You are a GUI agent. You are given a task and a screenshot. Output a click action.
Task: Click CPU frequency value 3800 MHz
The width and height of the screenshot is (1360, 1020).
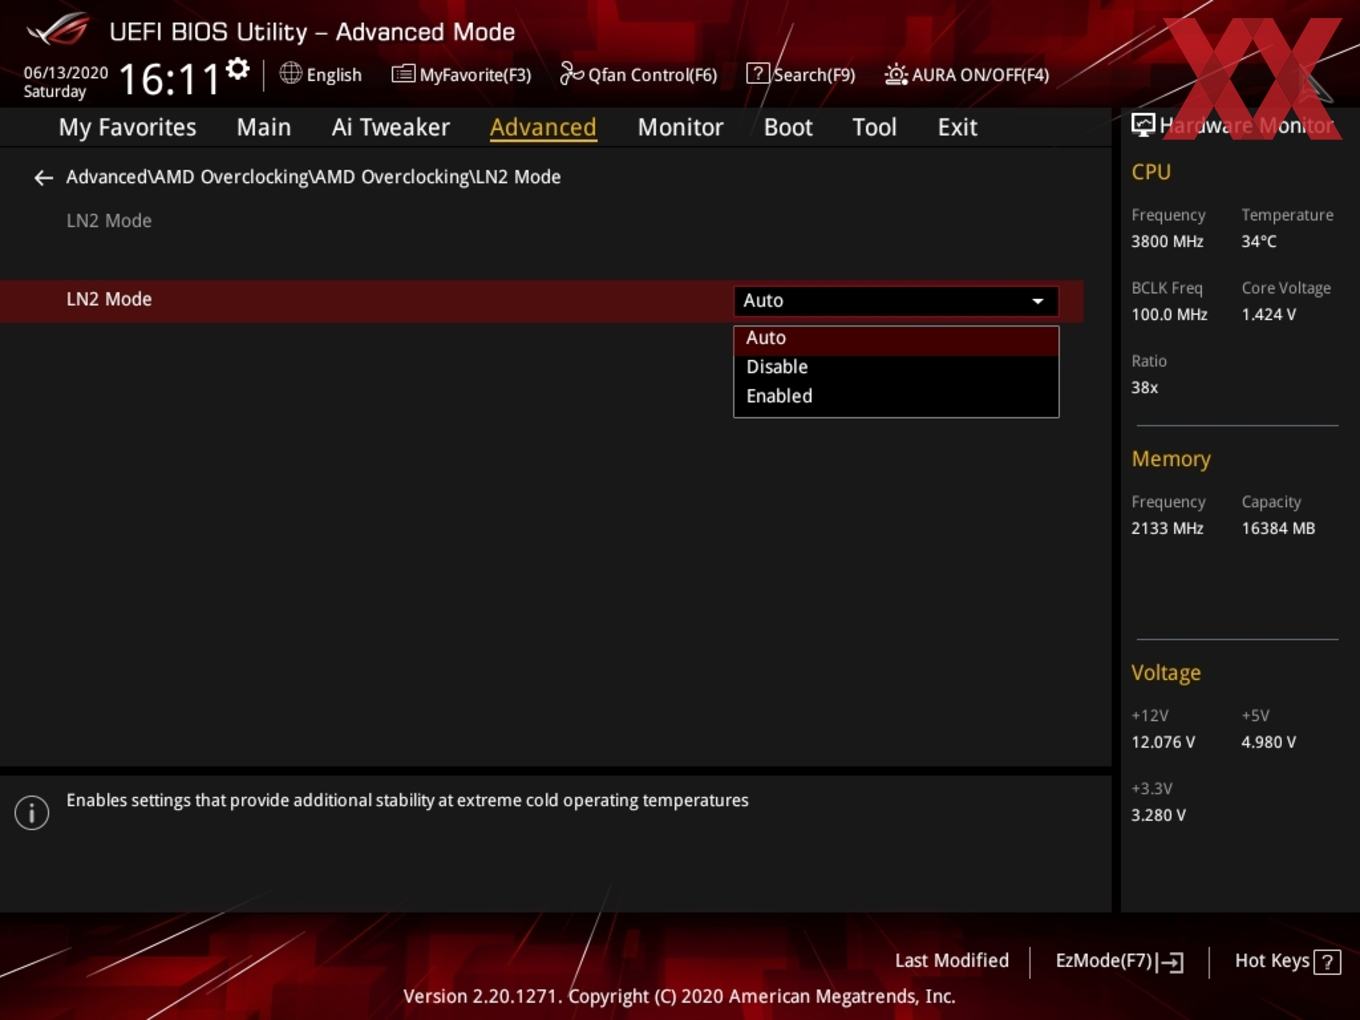click(x=1167, y=241)
